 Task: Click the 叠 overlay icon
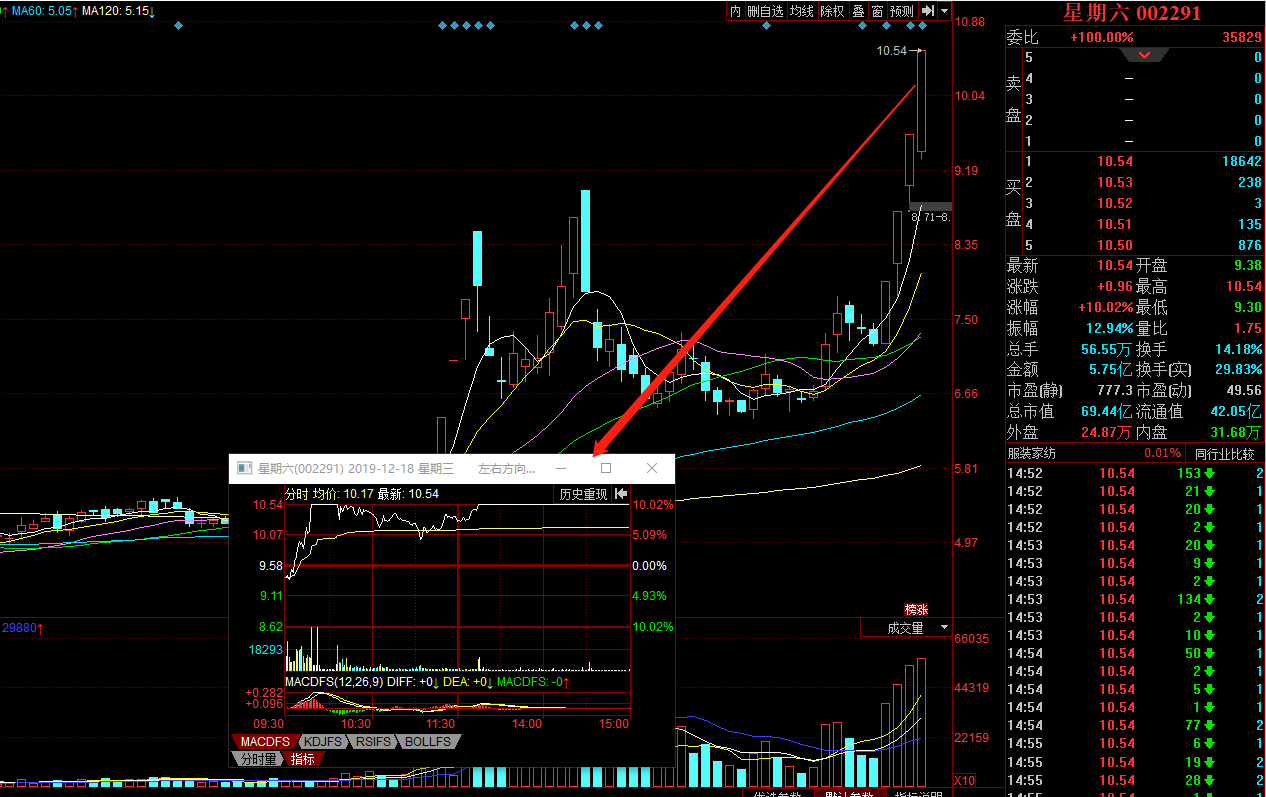tap(858, 11)
